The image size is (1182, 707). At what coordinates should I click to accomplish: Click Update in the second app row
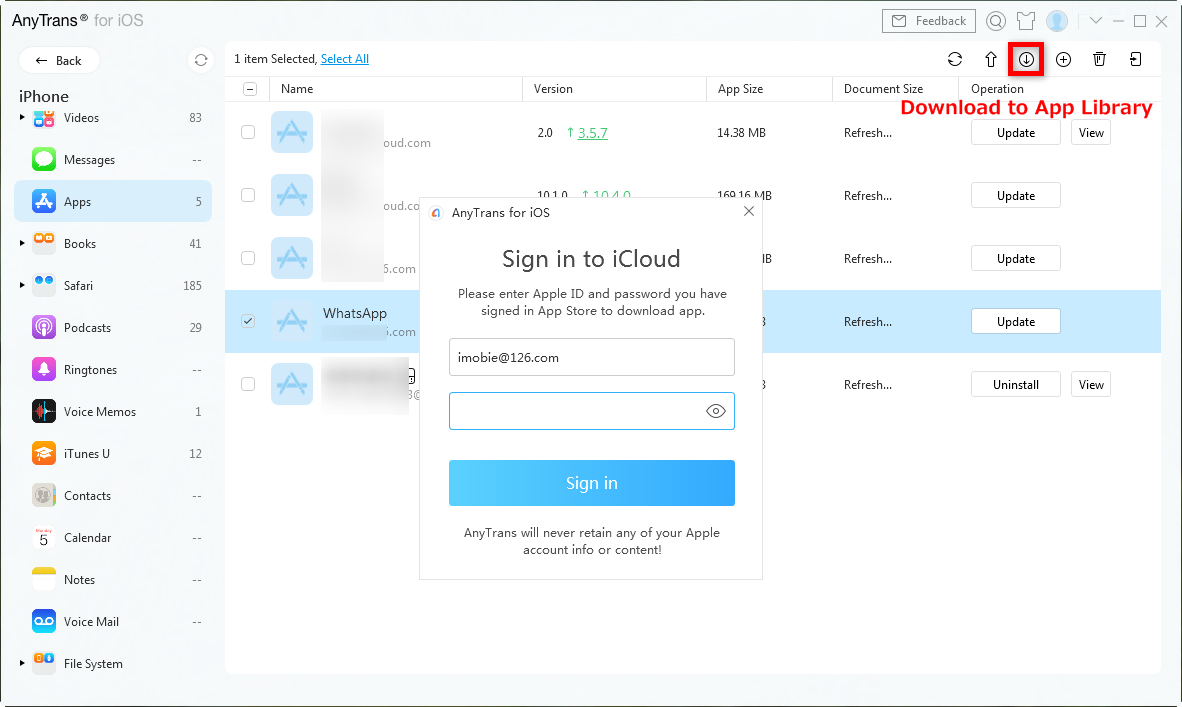1015,195
